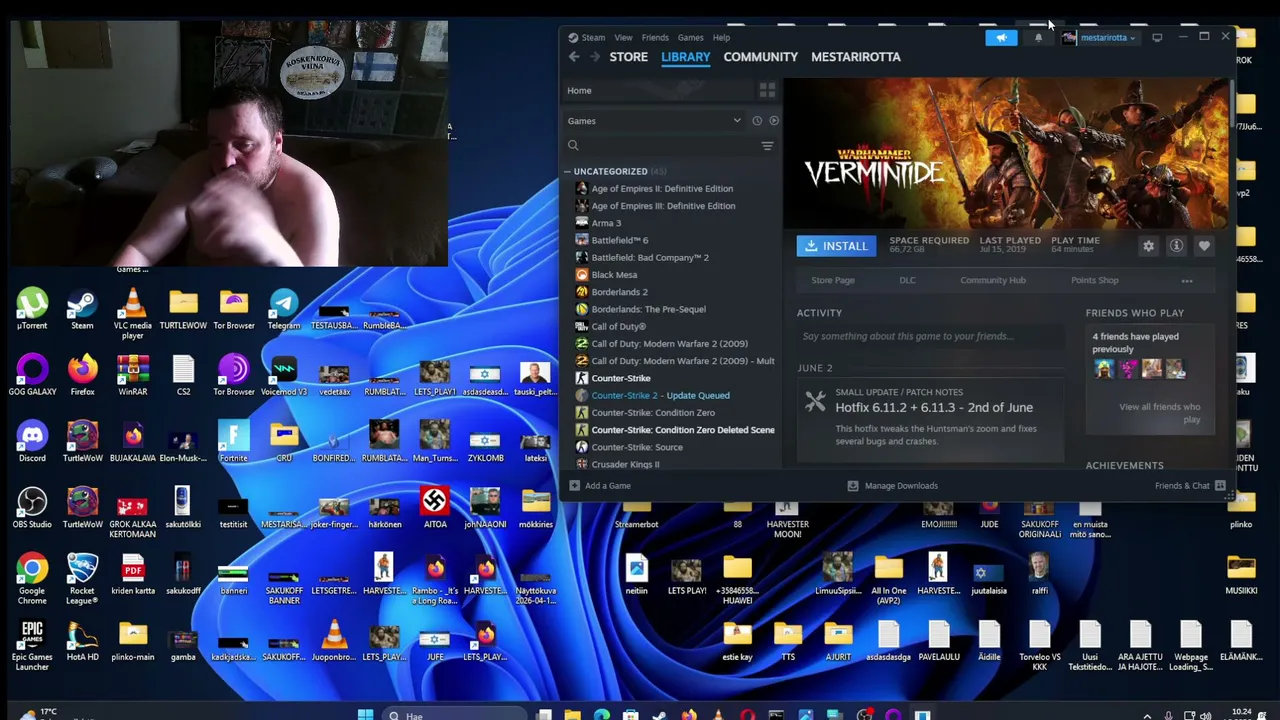Select Counter-Strike: Source in library
1280x720 pixels.
(637, 447)
